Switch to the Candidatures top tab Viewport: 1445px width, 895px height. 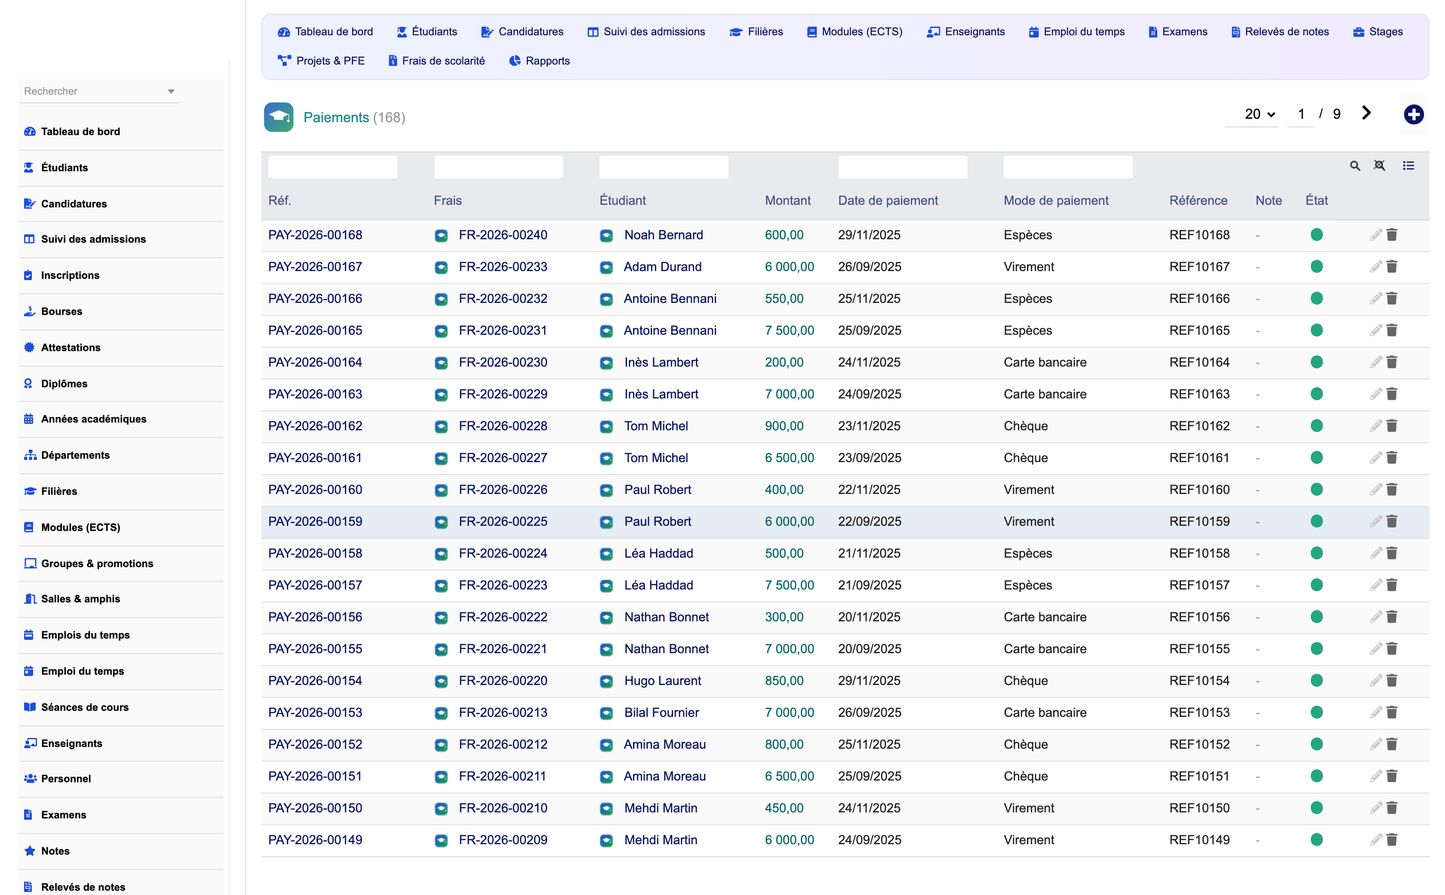[522, 32]
